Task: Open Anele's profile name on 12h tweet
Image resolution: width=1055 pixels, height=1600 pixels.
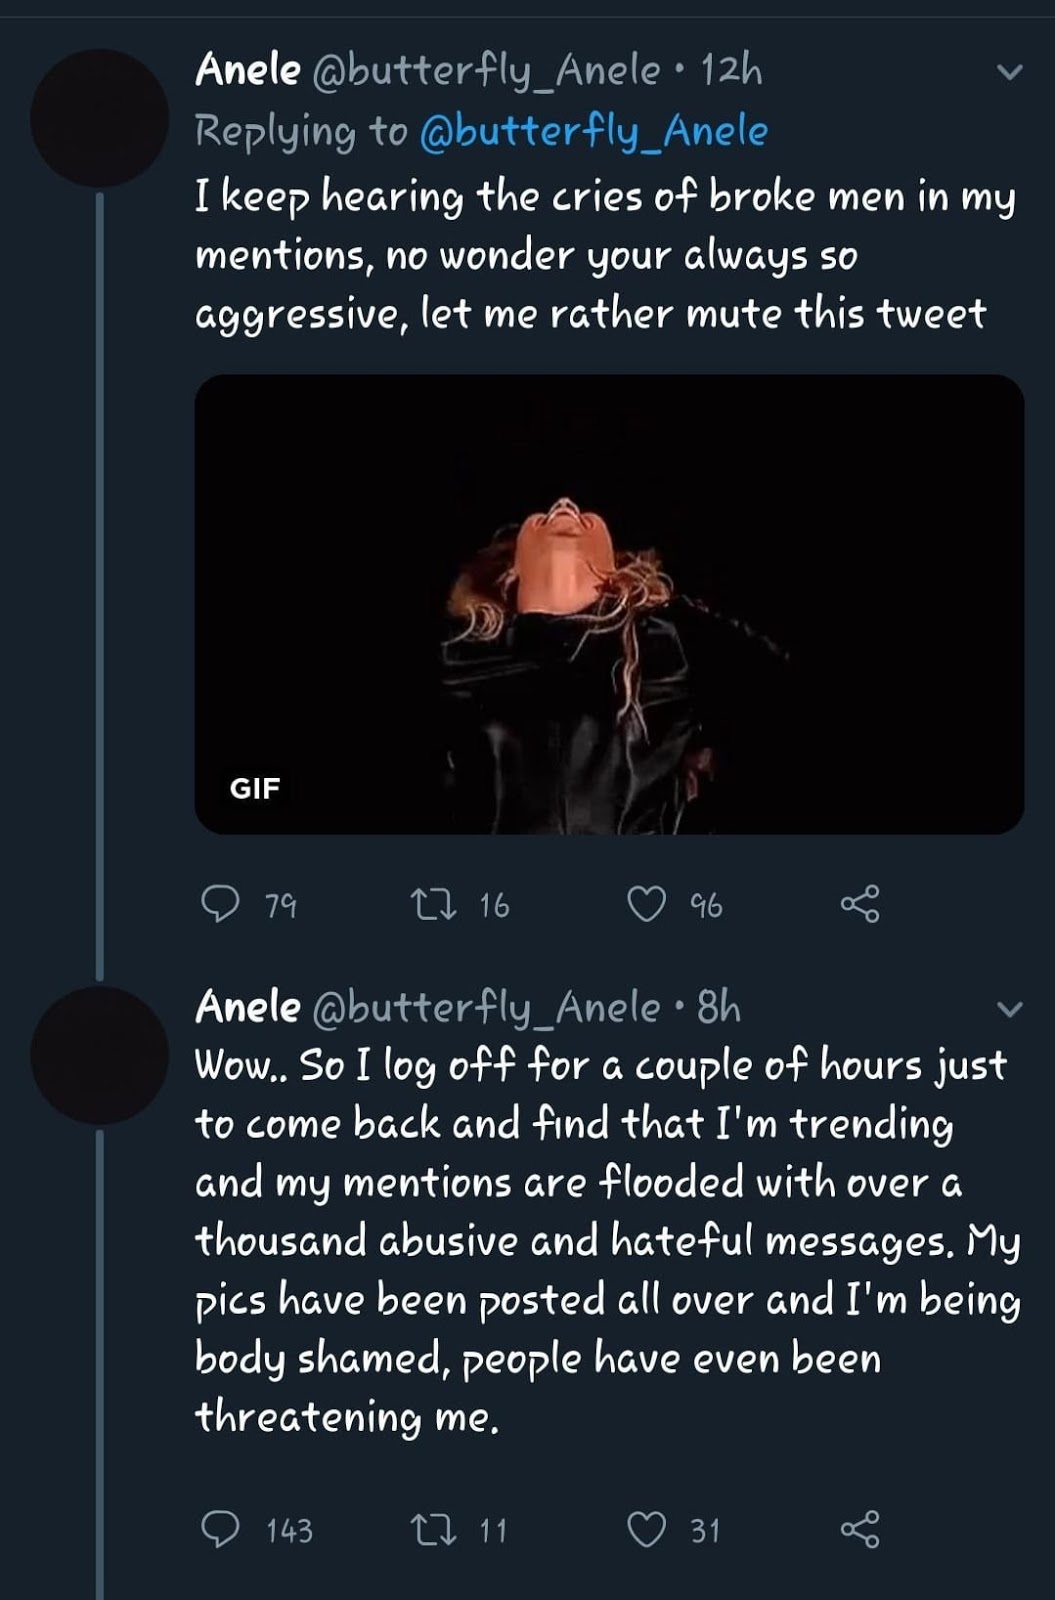Action: pos(248,70)
